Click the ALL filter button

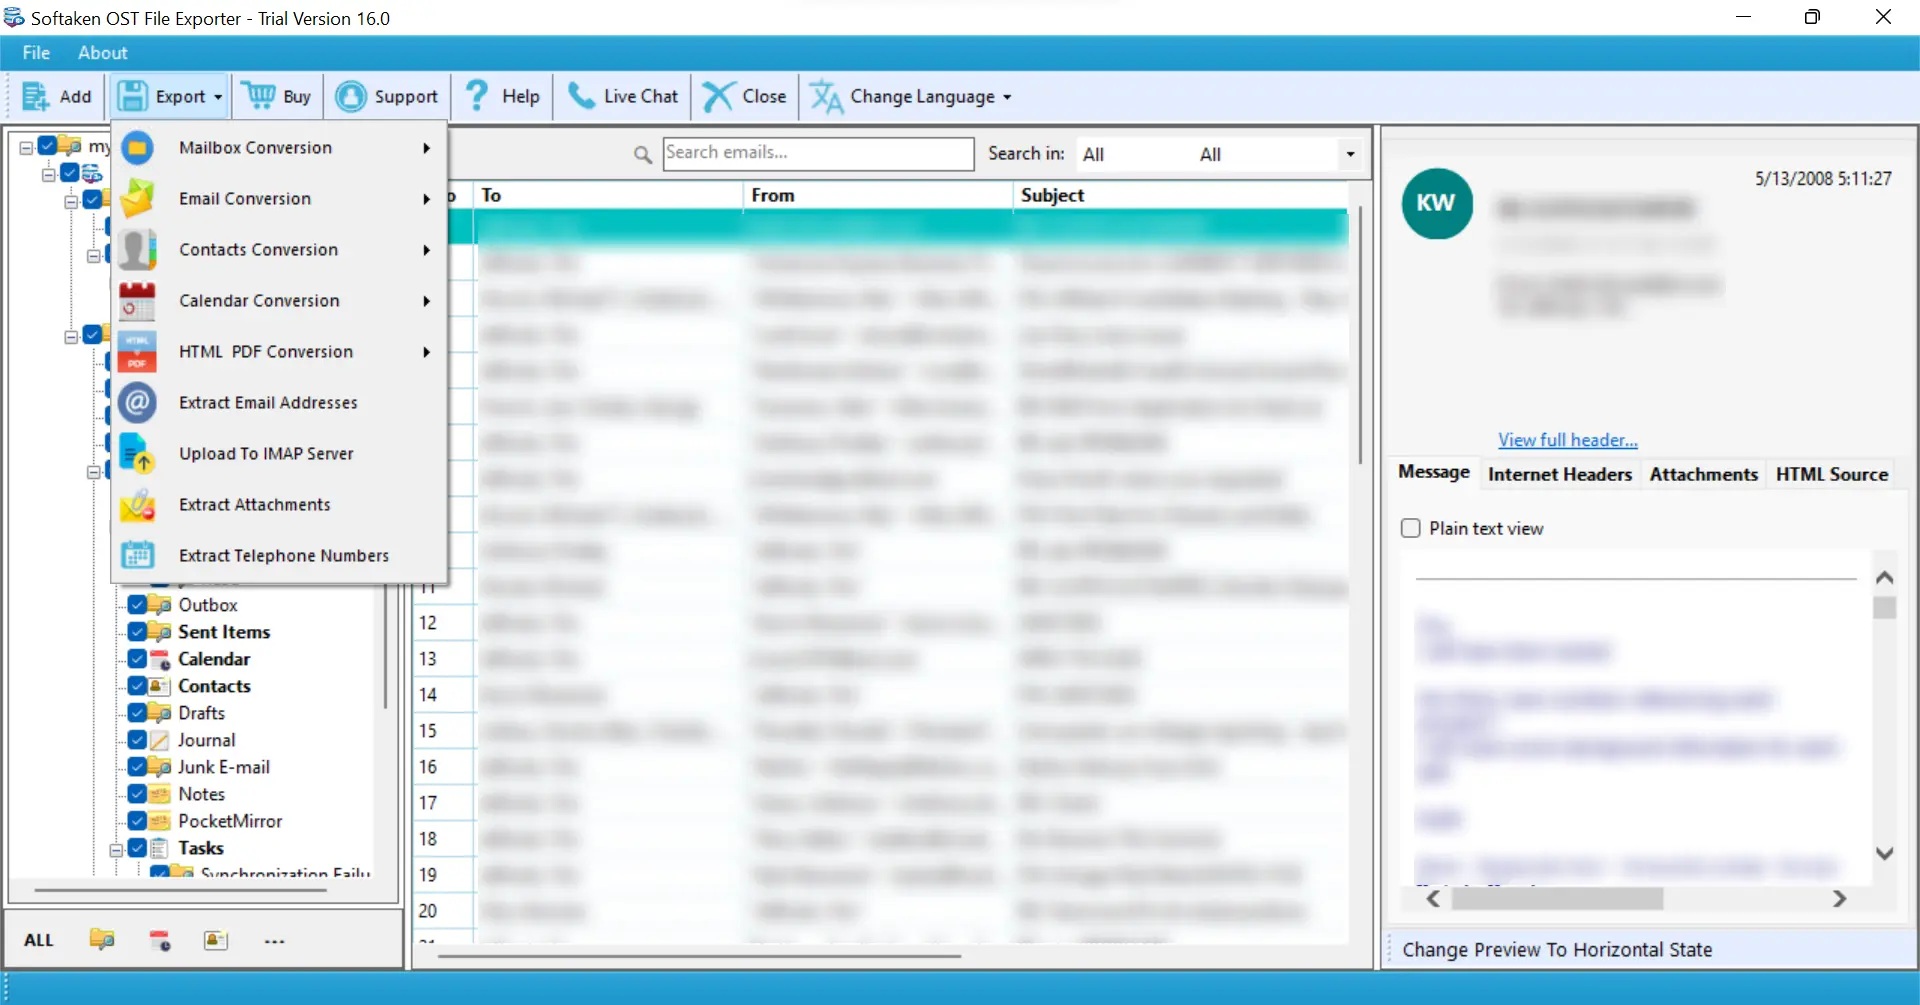coord(39,940)
